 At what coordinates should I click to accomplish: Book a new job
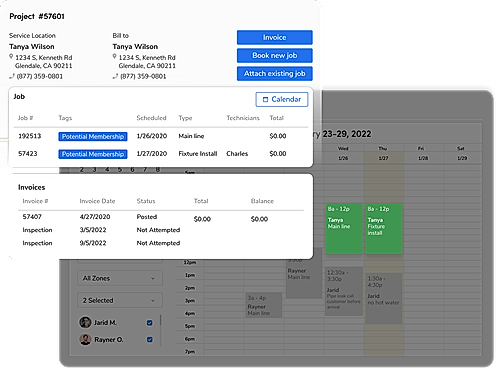click(274, 55)
